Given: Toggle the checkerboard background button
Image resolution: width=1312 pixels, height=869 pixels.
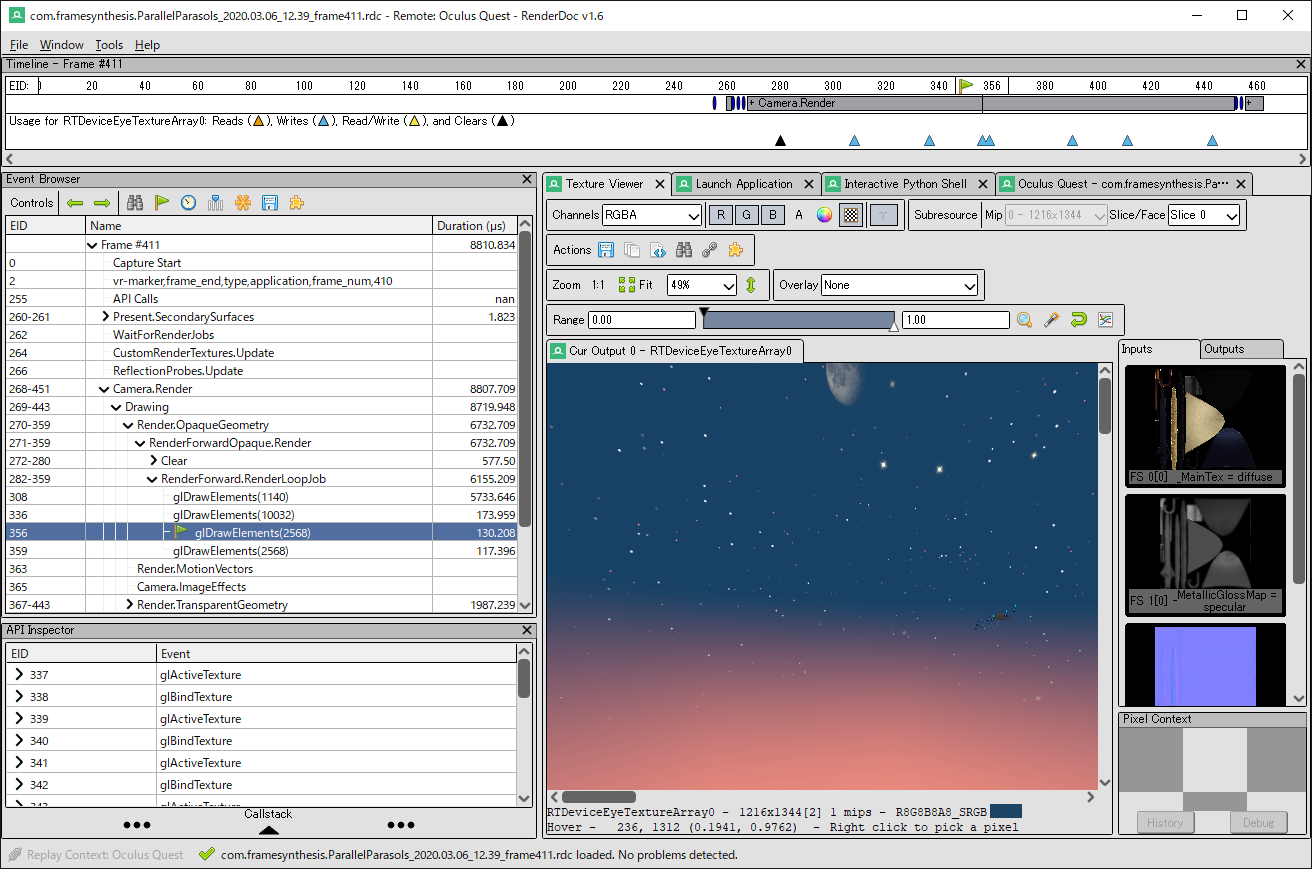Looking at the screenshot, I should tap(851, 215).
